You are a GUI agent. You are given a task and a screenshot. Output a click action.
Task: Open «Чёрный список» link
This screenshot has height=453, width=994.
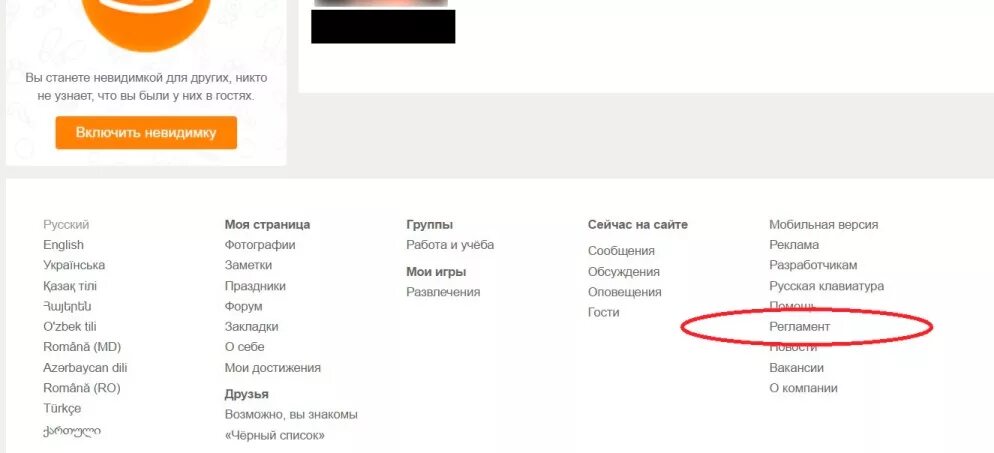274,435
